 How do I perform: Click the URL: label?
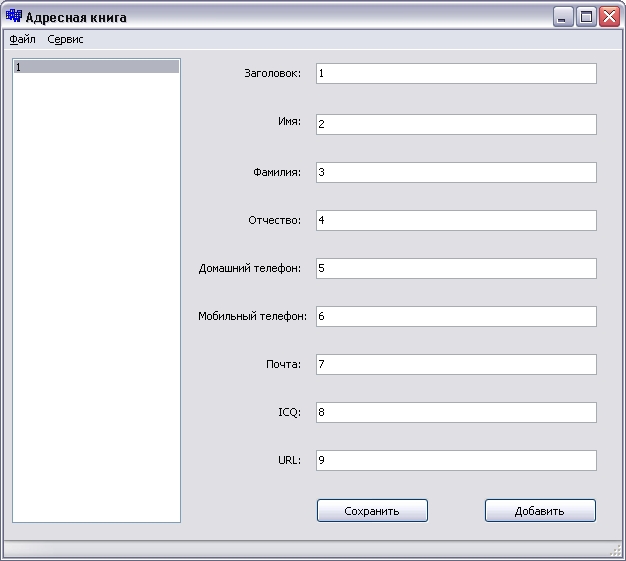tap(289, 460)
